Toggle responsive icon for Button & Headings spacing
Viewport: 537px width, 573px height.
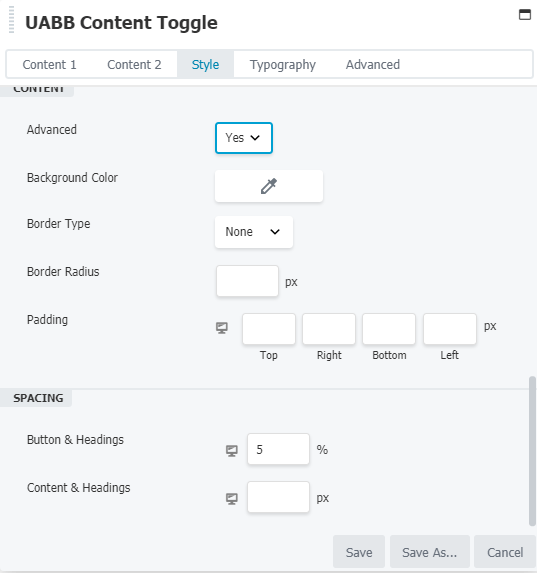tap(232, 451)
